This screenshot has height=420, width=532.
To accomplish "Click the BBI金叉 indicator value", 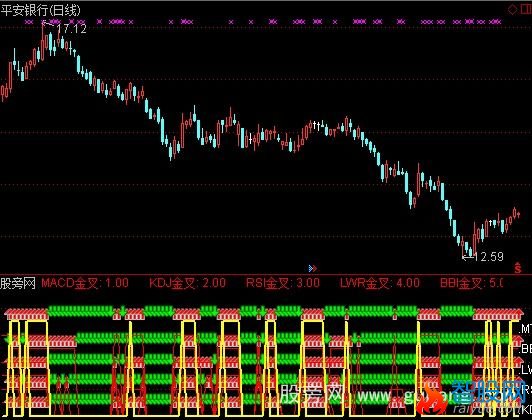I will click(x=471, y=283).
